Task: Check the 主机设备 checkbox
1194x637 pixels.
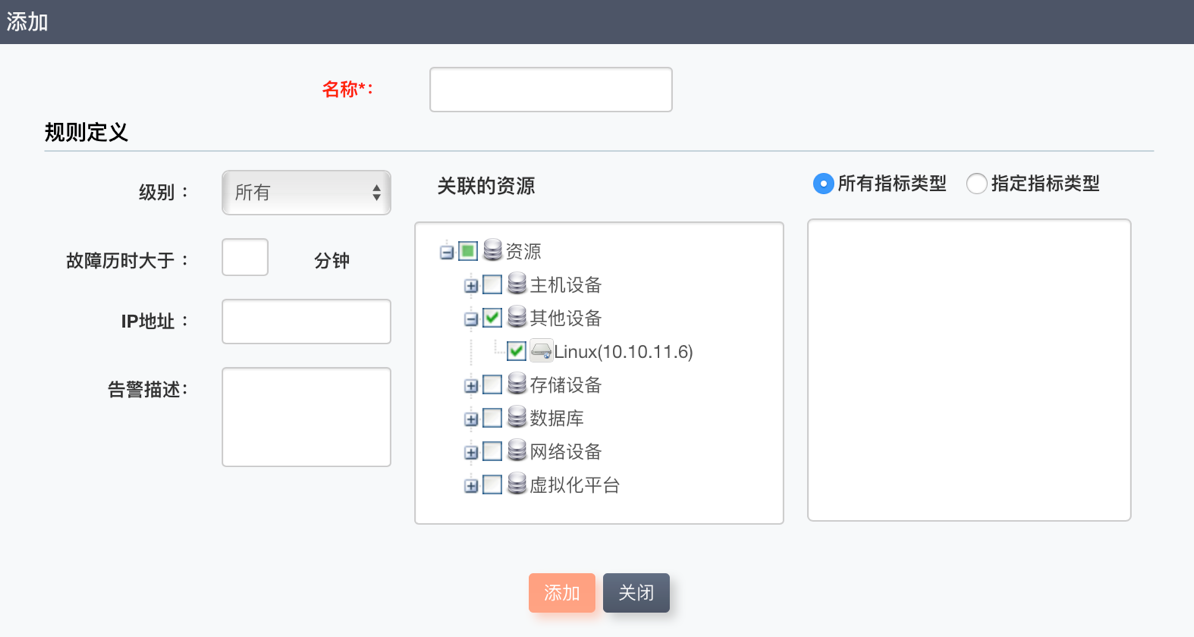Action: (492, 285)
